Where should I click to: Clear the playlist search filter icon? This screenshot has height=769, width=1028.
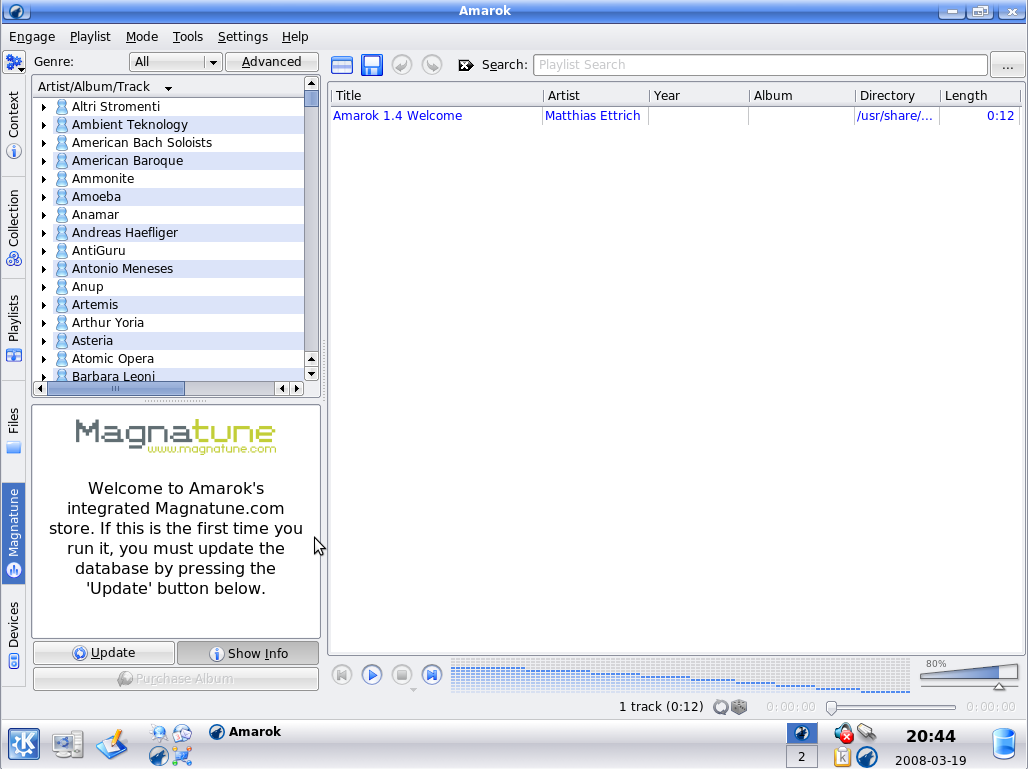coord(465,65)
